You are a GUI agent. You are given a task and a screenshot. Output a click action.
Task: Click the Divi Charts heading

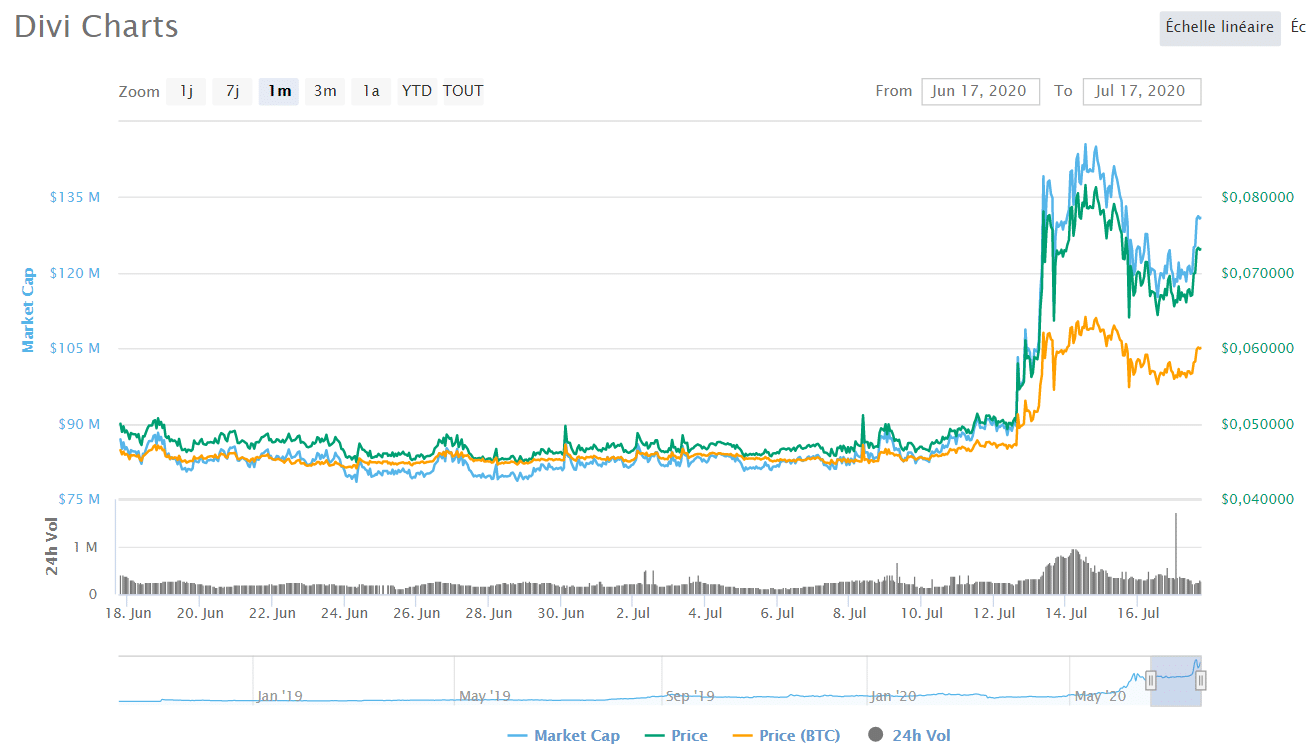coord(97,27)
